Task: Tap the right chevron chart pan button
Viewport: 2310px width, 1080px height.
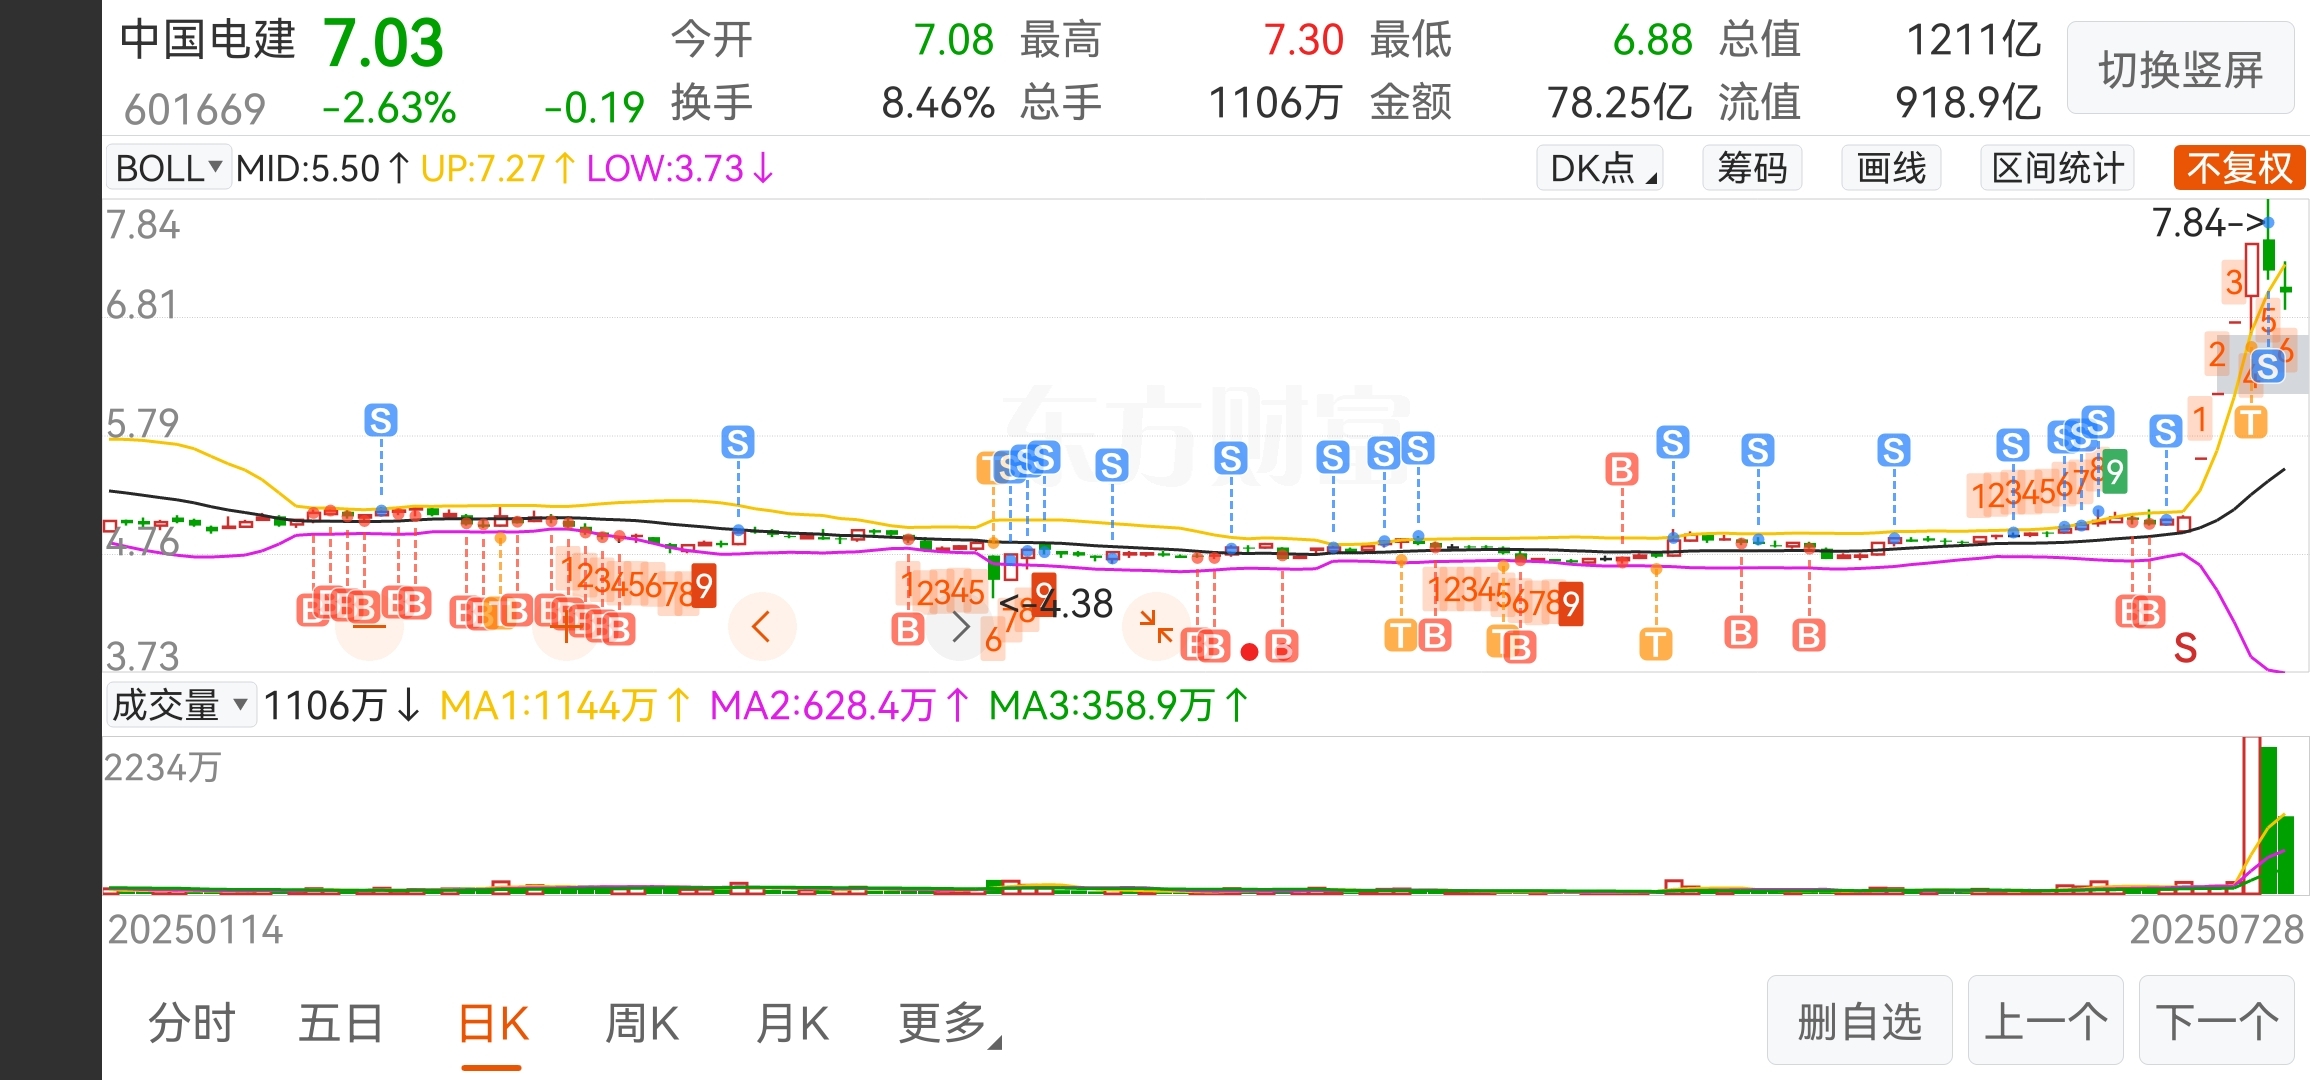Action: tap(960, 627)
